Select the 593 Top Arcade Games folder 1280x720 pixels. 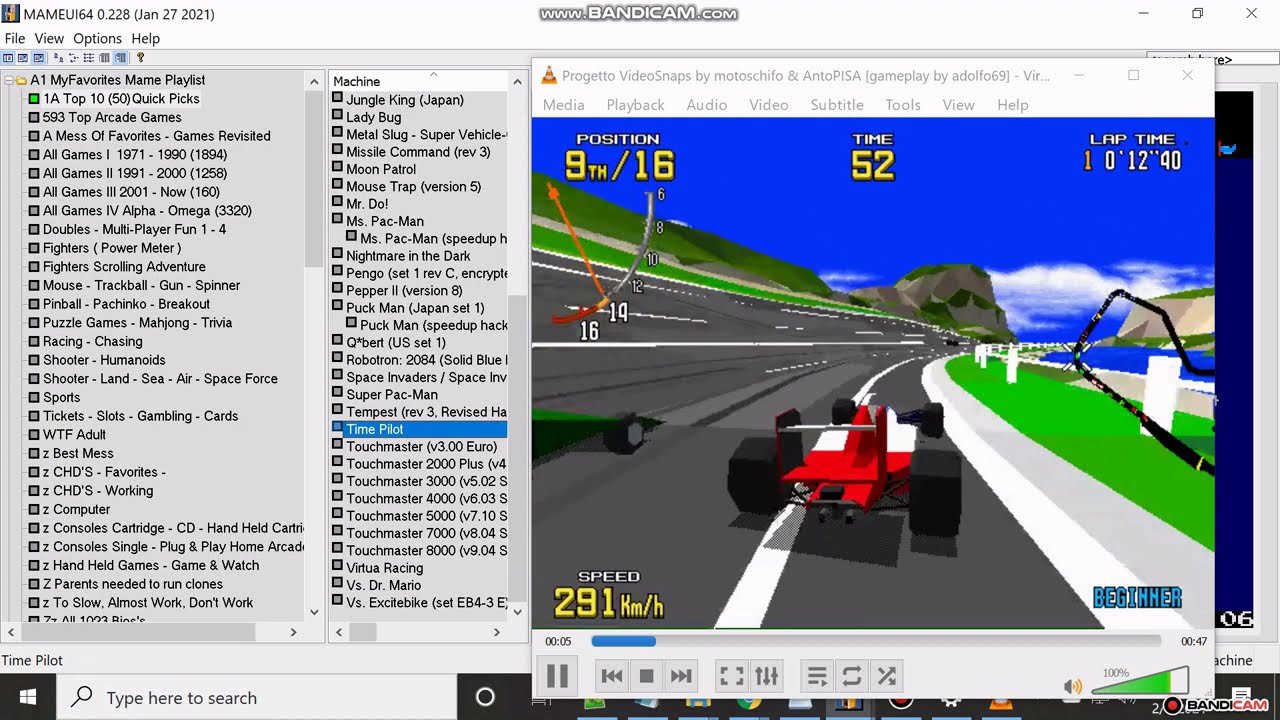tap(112, 117)
